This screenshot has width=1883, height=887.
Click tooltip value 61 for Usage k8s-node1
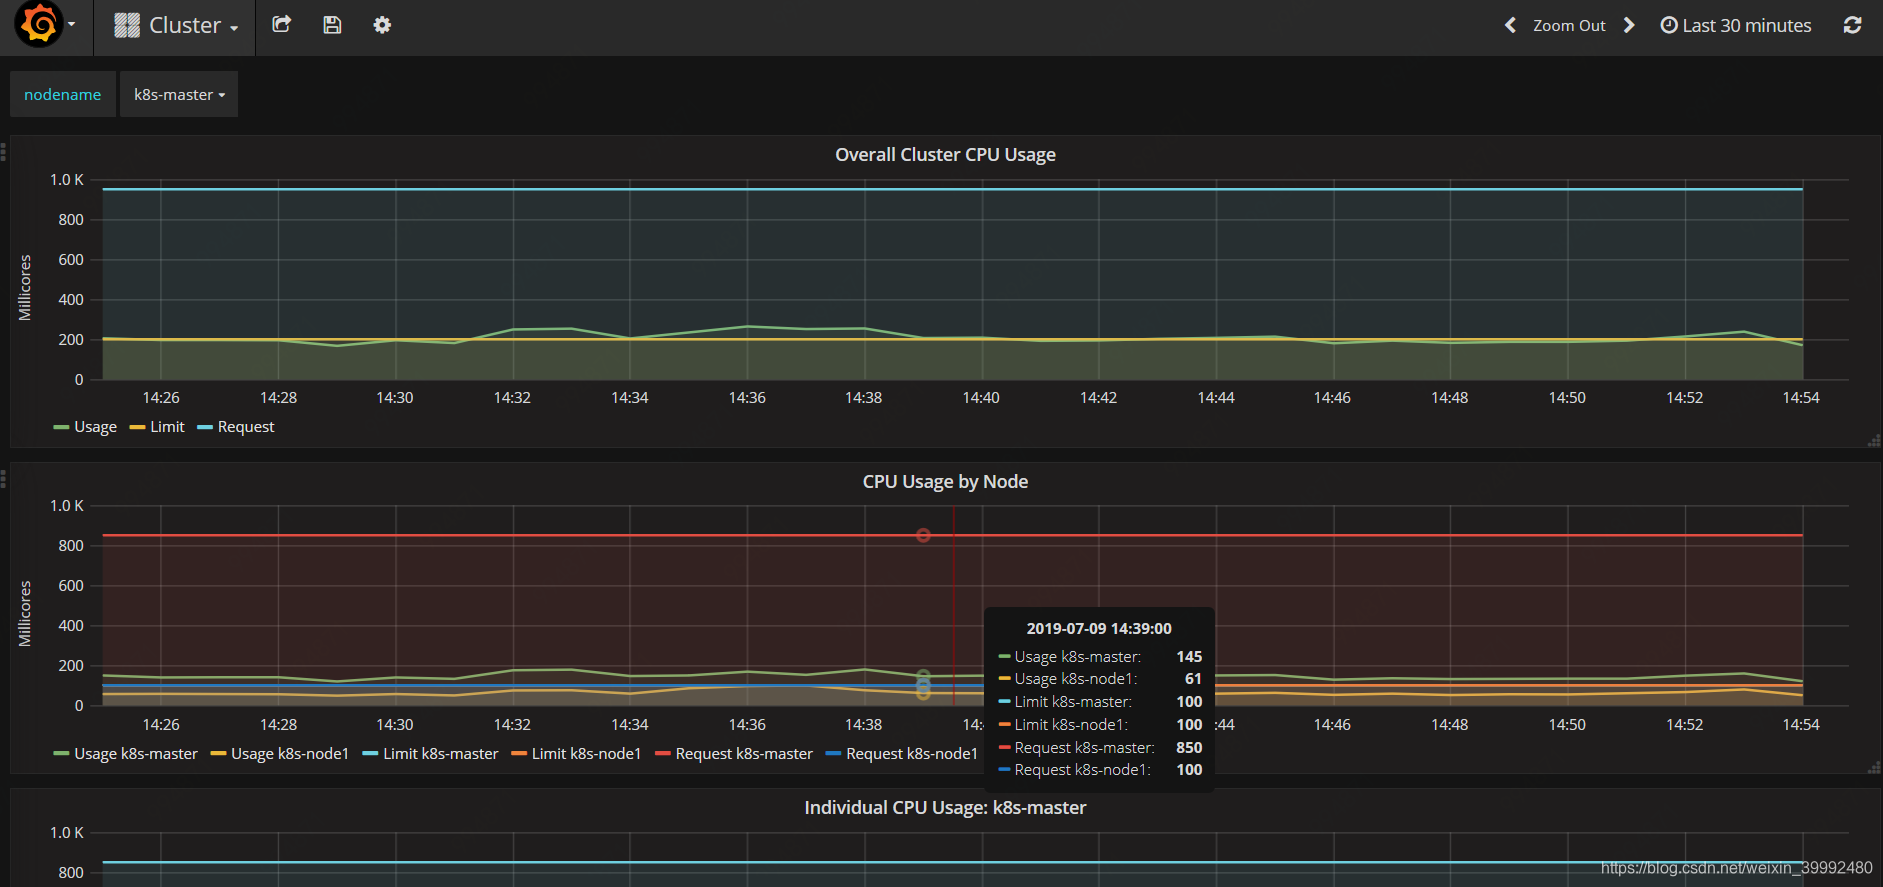pos(1193,679)
